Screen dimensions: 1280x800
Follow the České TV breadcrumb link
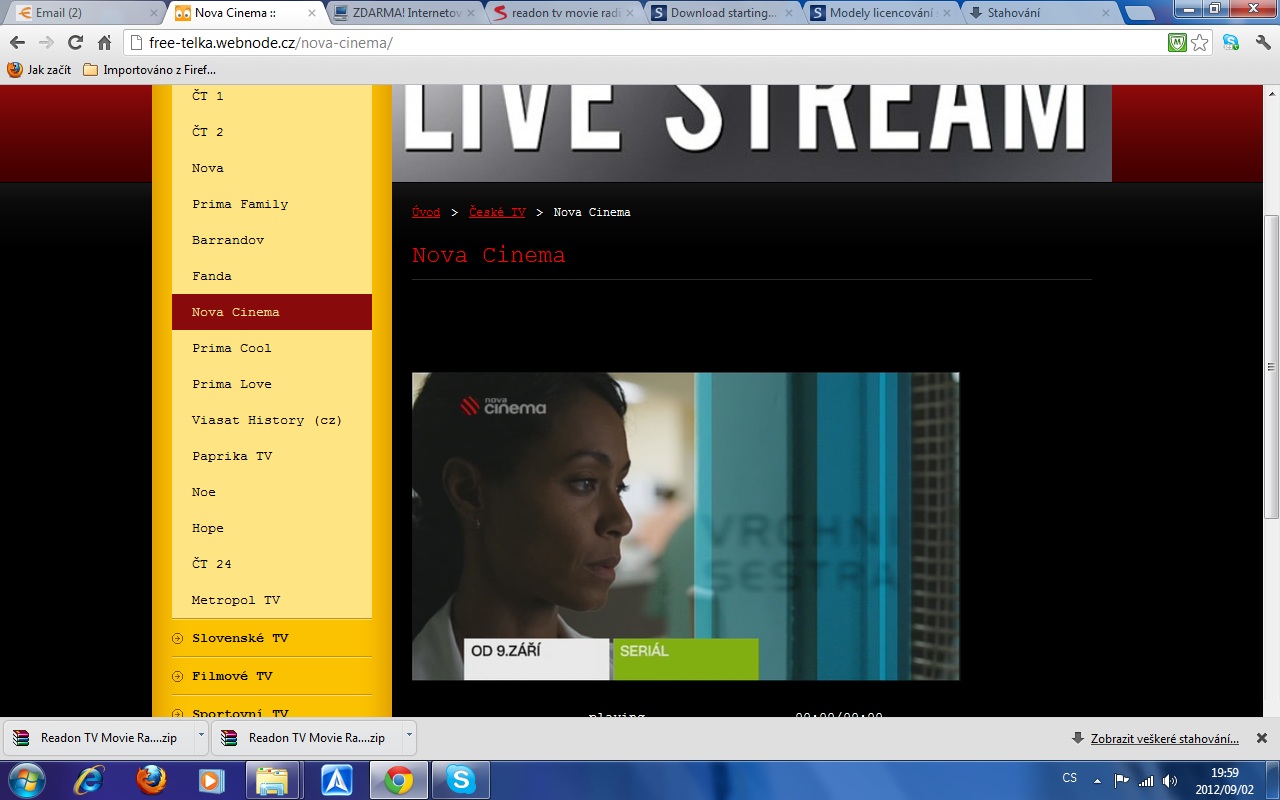pos(497,212)
